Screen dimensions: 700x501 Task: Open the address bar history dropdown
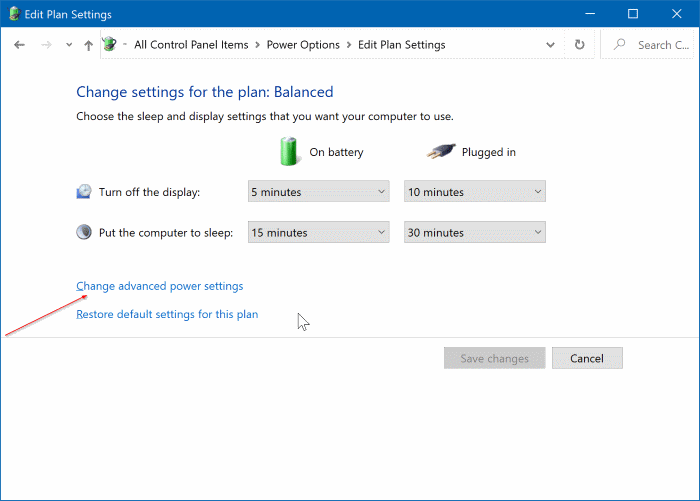[x=550, y=45]
